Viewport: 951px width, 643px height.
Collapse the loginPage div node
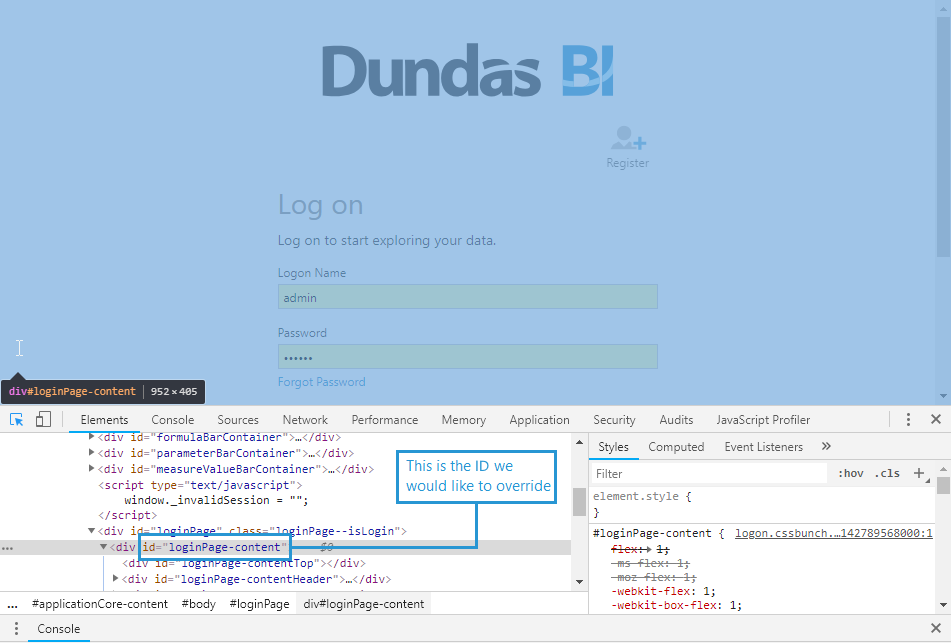tap(92, 531)
